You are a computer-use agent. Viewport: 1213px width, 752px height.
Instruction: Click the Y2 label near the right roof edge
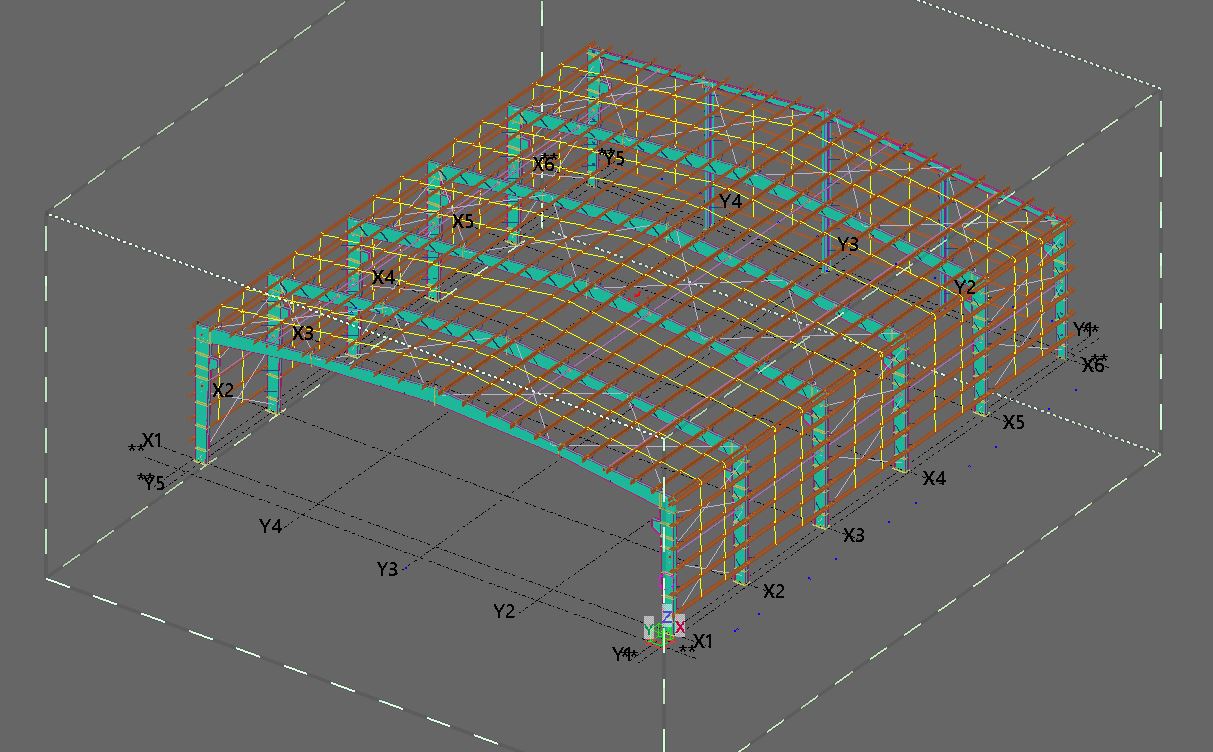pyautogui.click(x=964, y=287)
